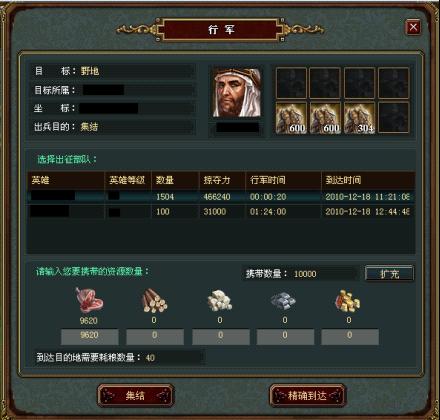
Task: Select the hero row with 1504 troops
Action: pos(221,197)
